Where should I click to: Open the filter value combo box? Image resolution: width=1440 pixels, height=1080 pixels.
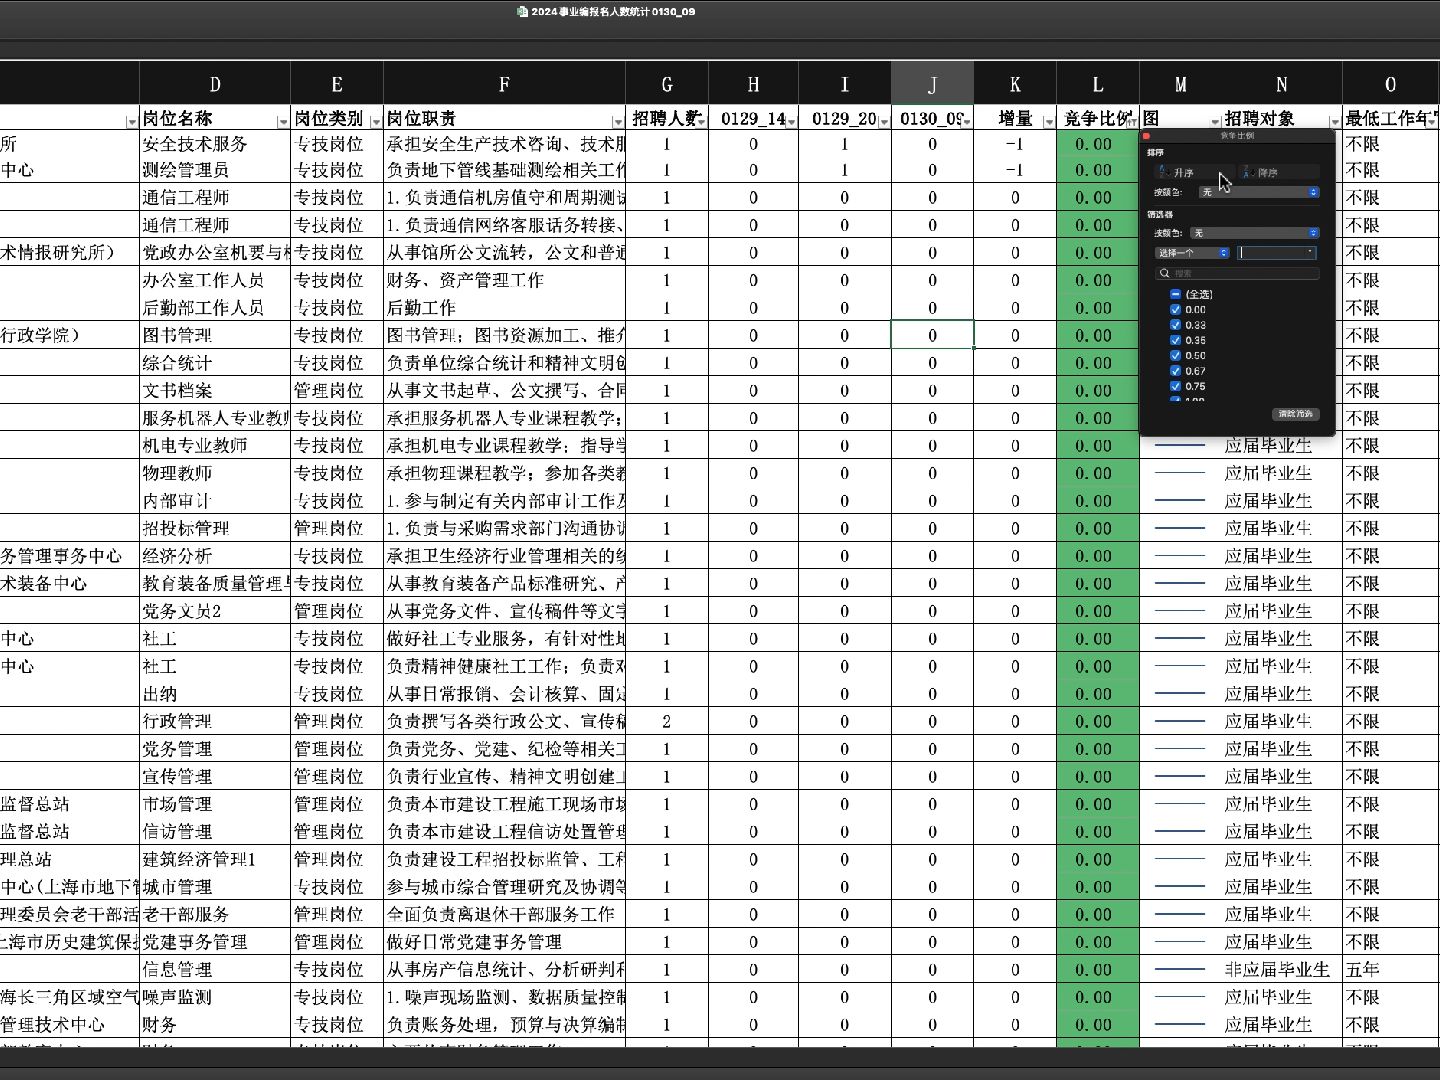tap(1277, 253)
